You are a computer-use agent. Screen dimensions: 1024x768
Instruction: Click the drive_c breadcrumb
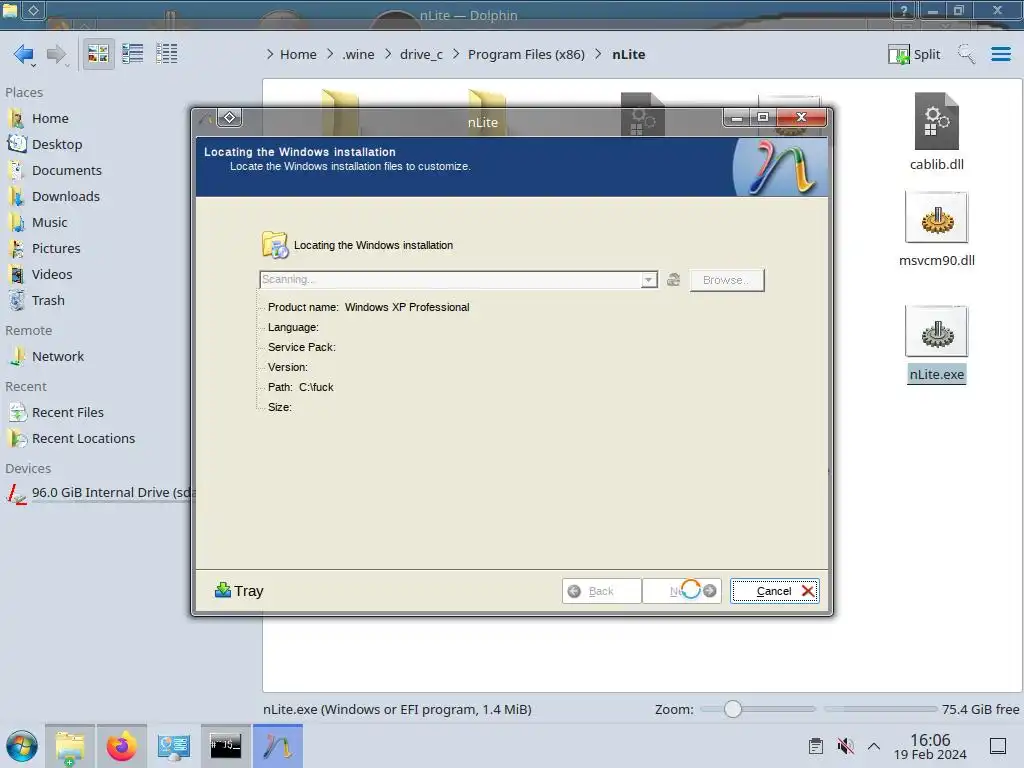[x=421, y=54]
